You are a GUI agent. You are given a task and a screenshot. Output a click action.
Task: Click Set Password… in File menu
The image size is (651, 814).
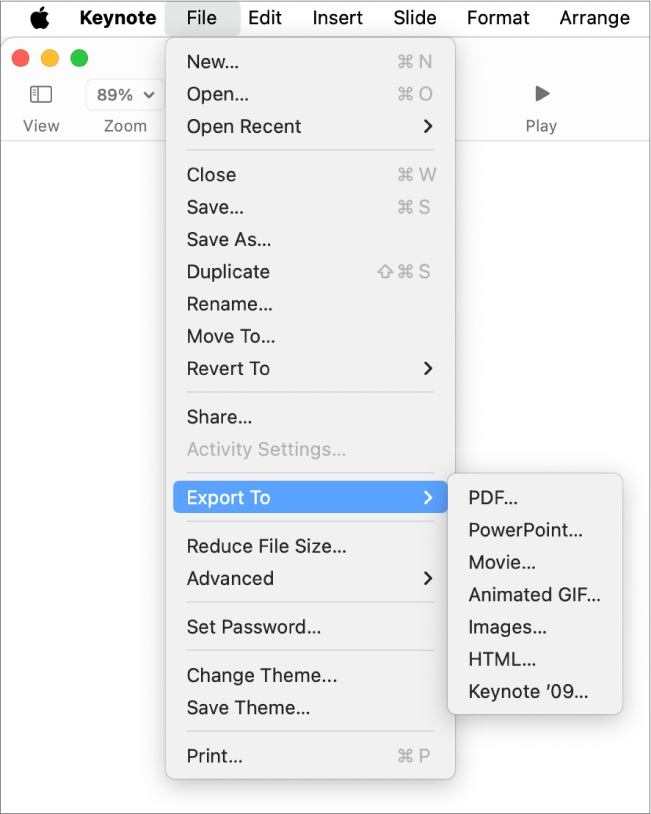[x=254, y=627]
